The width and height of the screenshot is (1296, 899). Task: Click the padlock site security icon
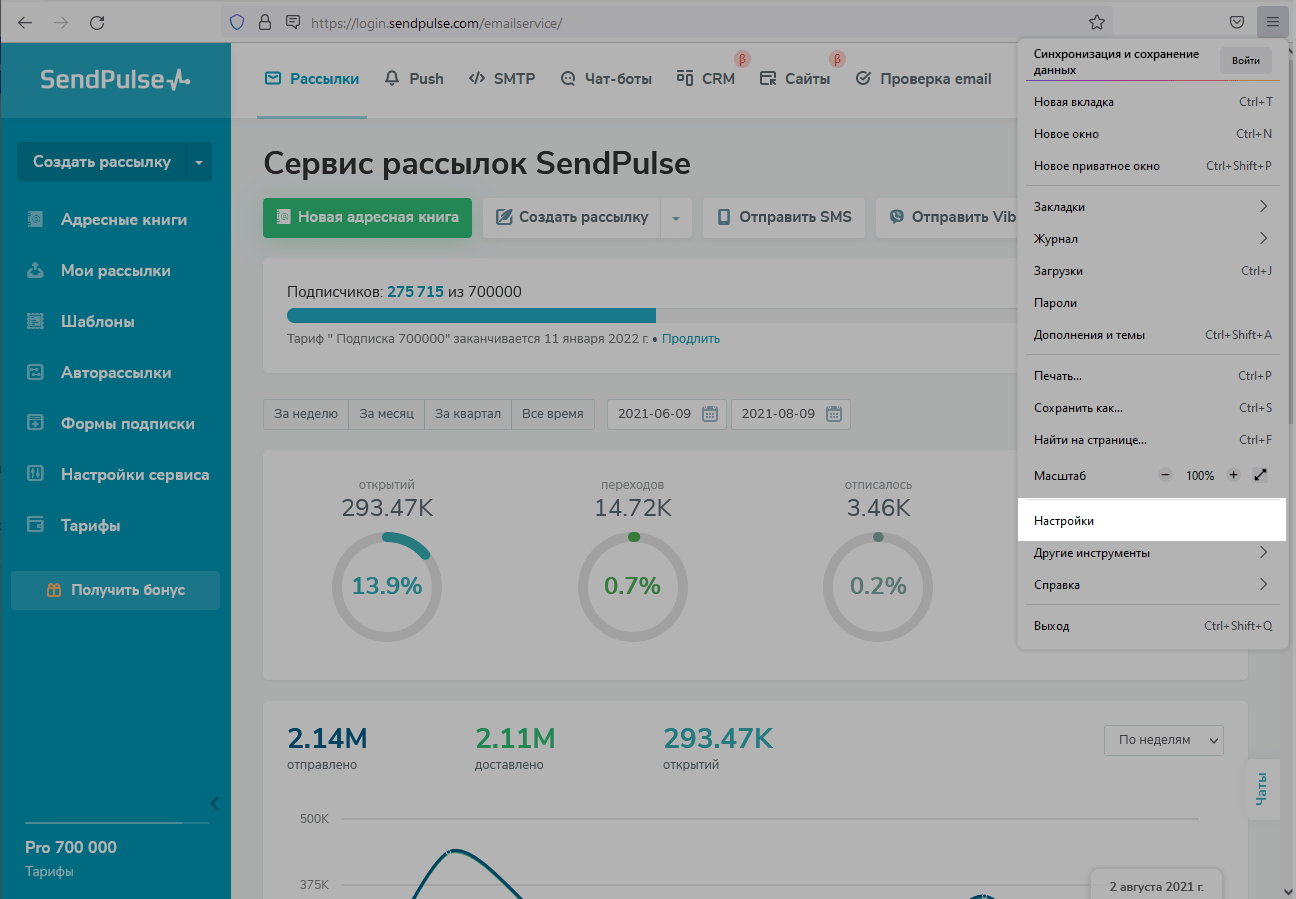tap(265, 22)
